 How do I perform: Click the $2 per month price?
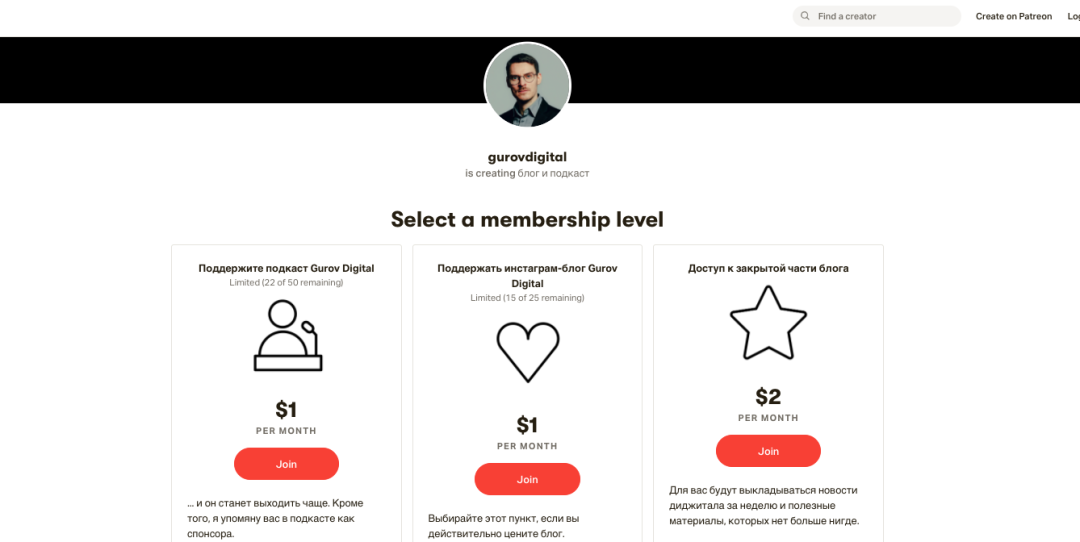pyautogui.click(x=768, y=397)
